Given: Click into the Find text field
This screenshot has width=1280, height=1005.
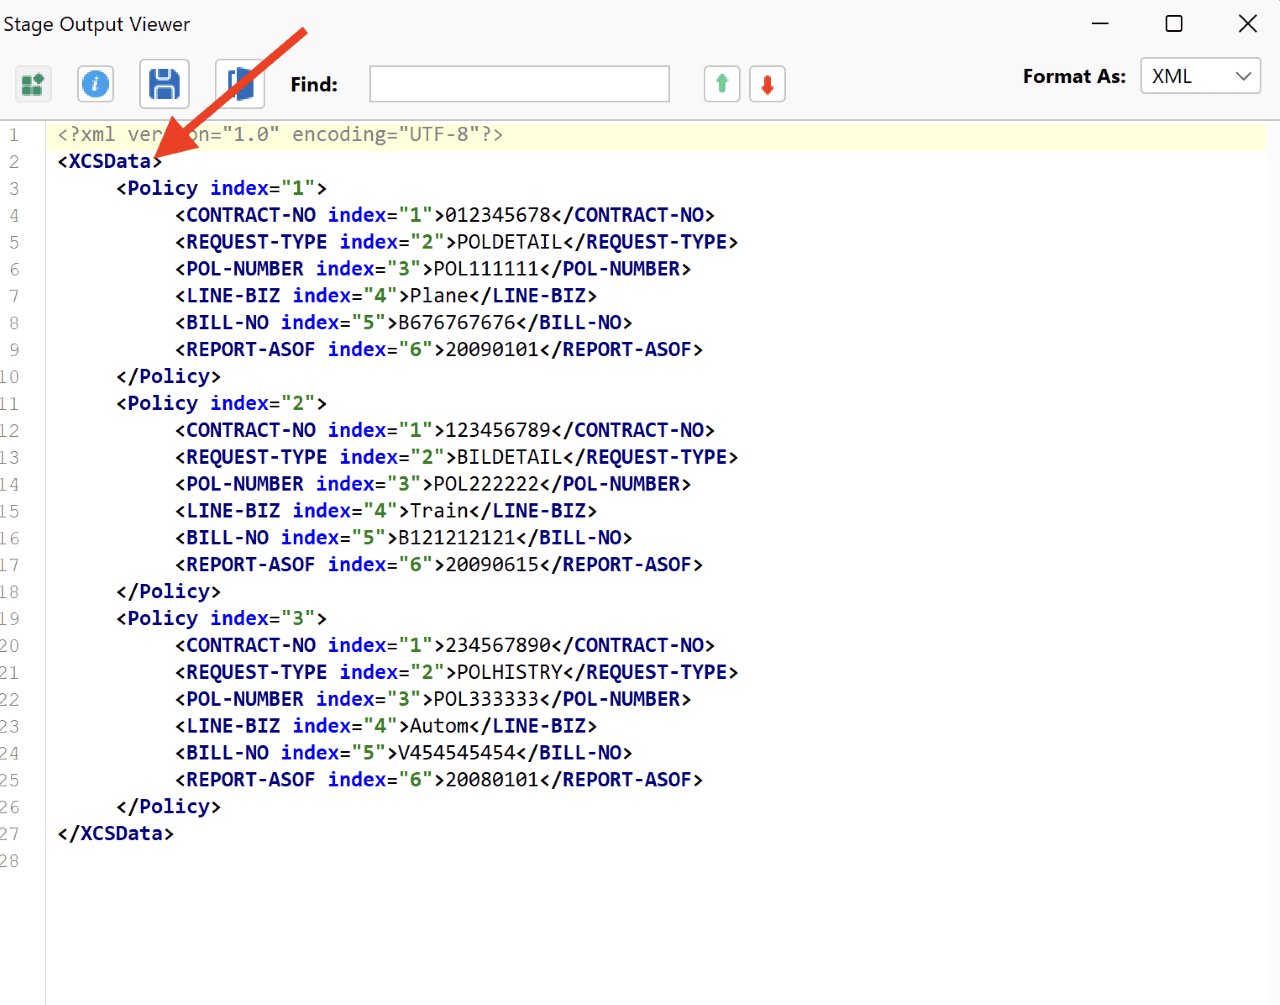Looking at the screenshot, I should (519, 84).
